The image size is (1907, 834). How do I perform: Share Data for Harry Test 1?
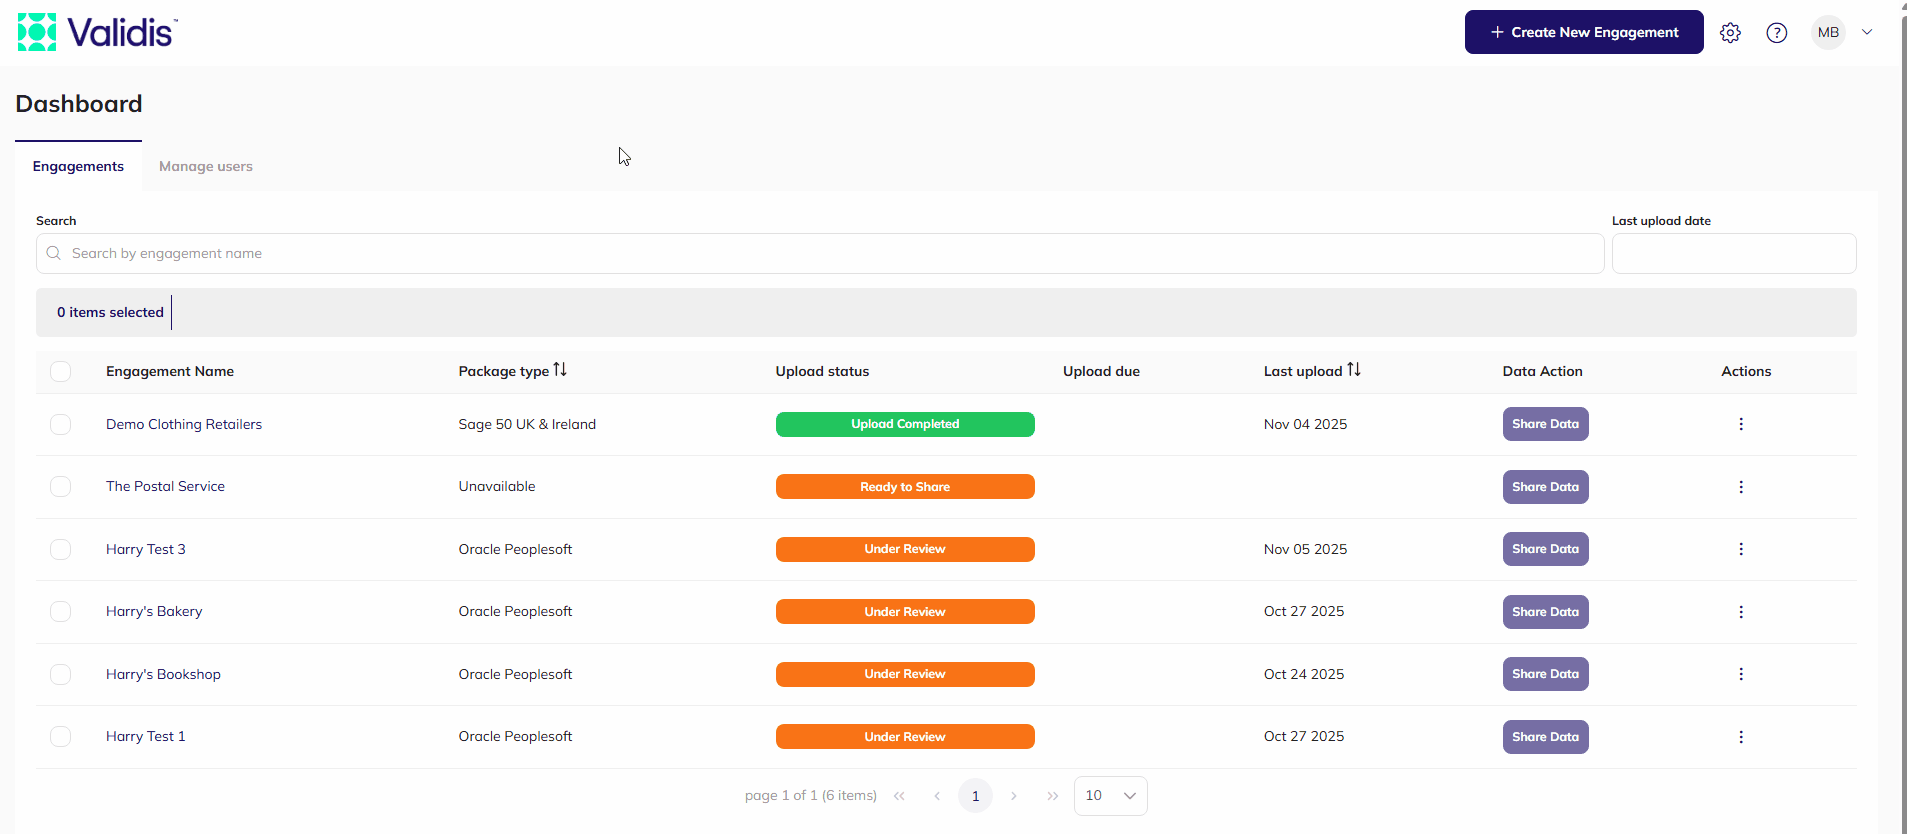pos(1545,737)
